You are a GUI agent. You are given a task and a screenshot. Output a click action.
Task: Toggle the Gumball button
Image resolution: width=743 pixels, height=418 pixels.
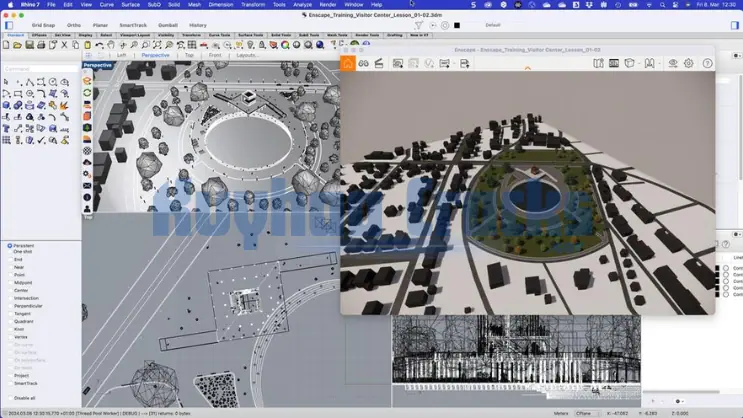coord(167,25)
